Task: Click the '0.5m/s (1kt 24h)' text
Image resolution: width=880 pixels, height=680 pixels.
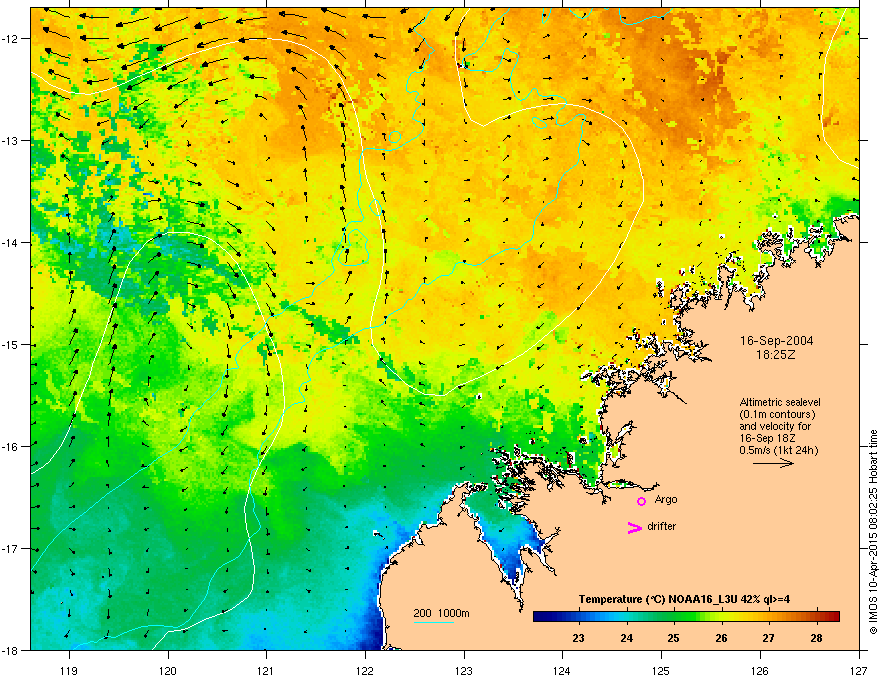Action: (x=779, y=450)
